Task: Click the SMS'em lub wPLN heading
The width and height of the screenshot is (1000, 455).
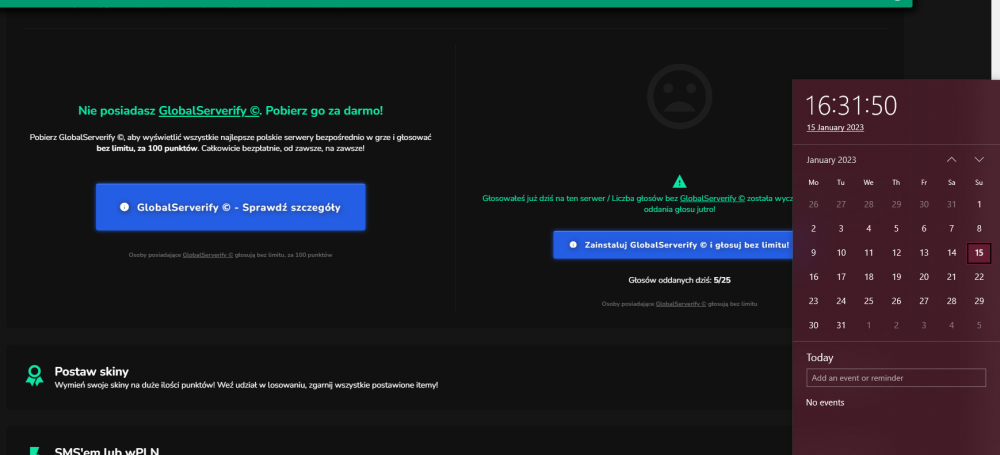Action: click(107, 451)
